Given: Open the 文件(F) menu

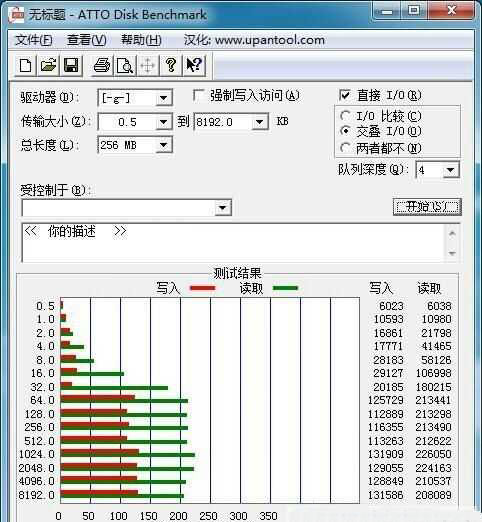Looking at the screenshot, I should pos(34,40).
